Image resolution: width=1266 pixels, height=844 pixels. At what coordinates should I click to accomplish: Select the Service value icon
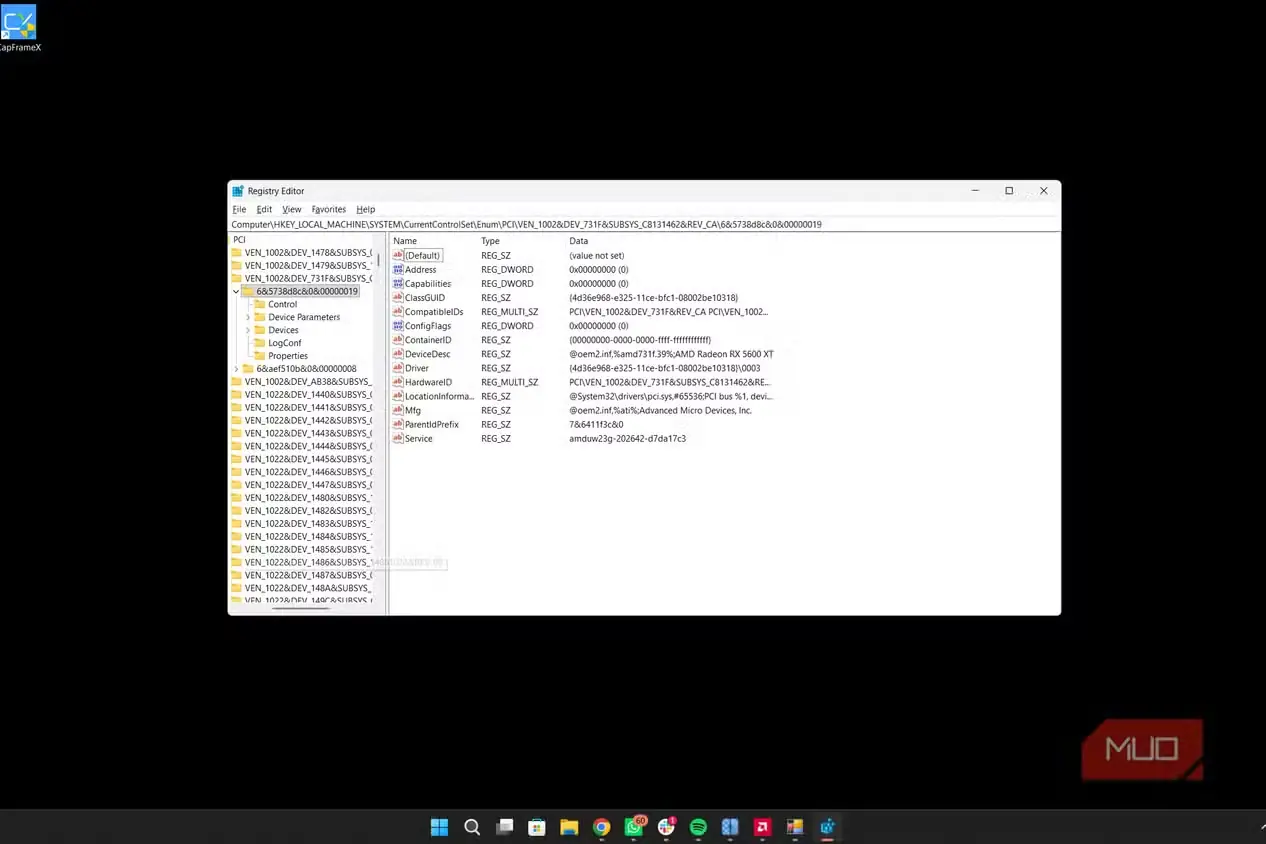pyautogui.click(x=398, y=438)
